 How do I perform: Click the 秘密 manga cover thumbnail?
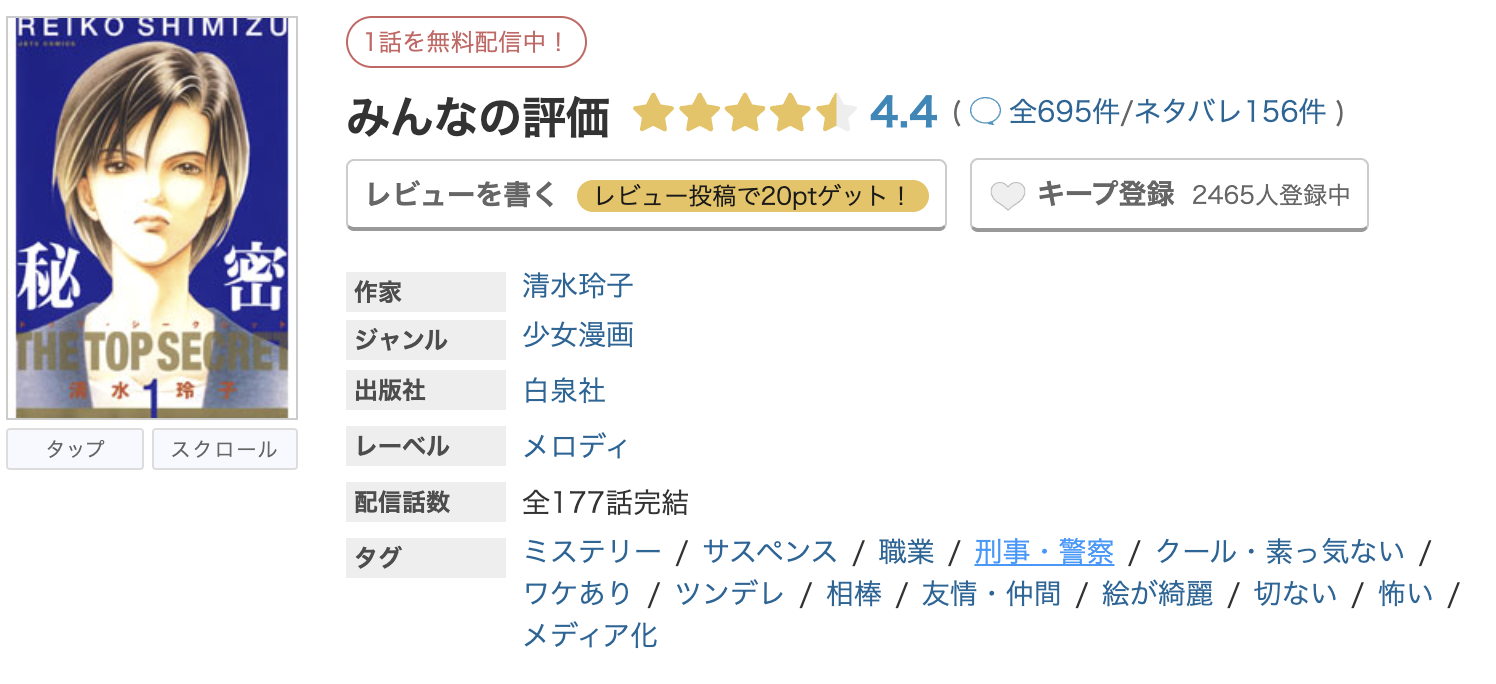[x=152, y=212]
